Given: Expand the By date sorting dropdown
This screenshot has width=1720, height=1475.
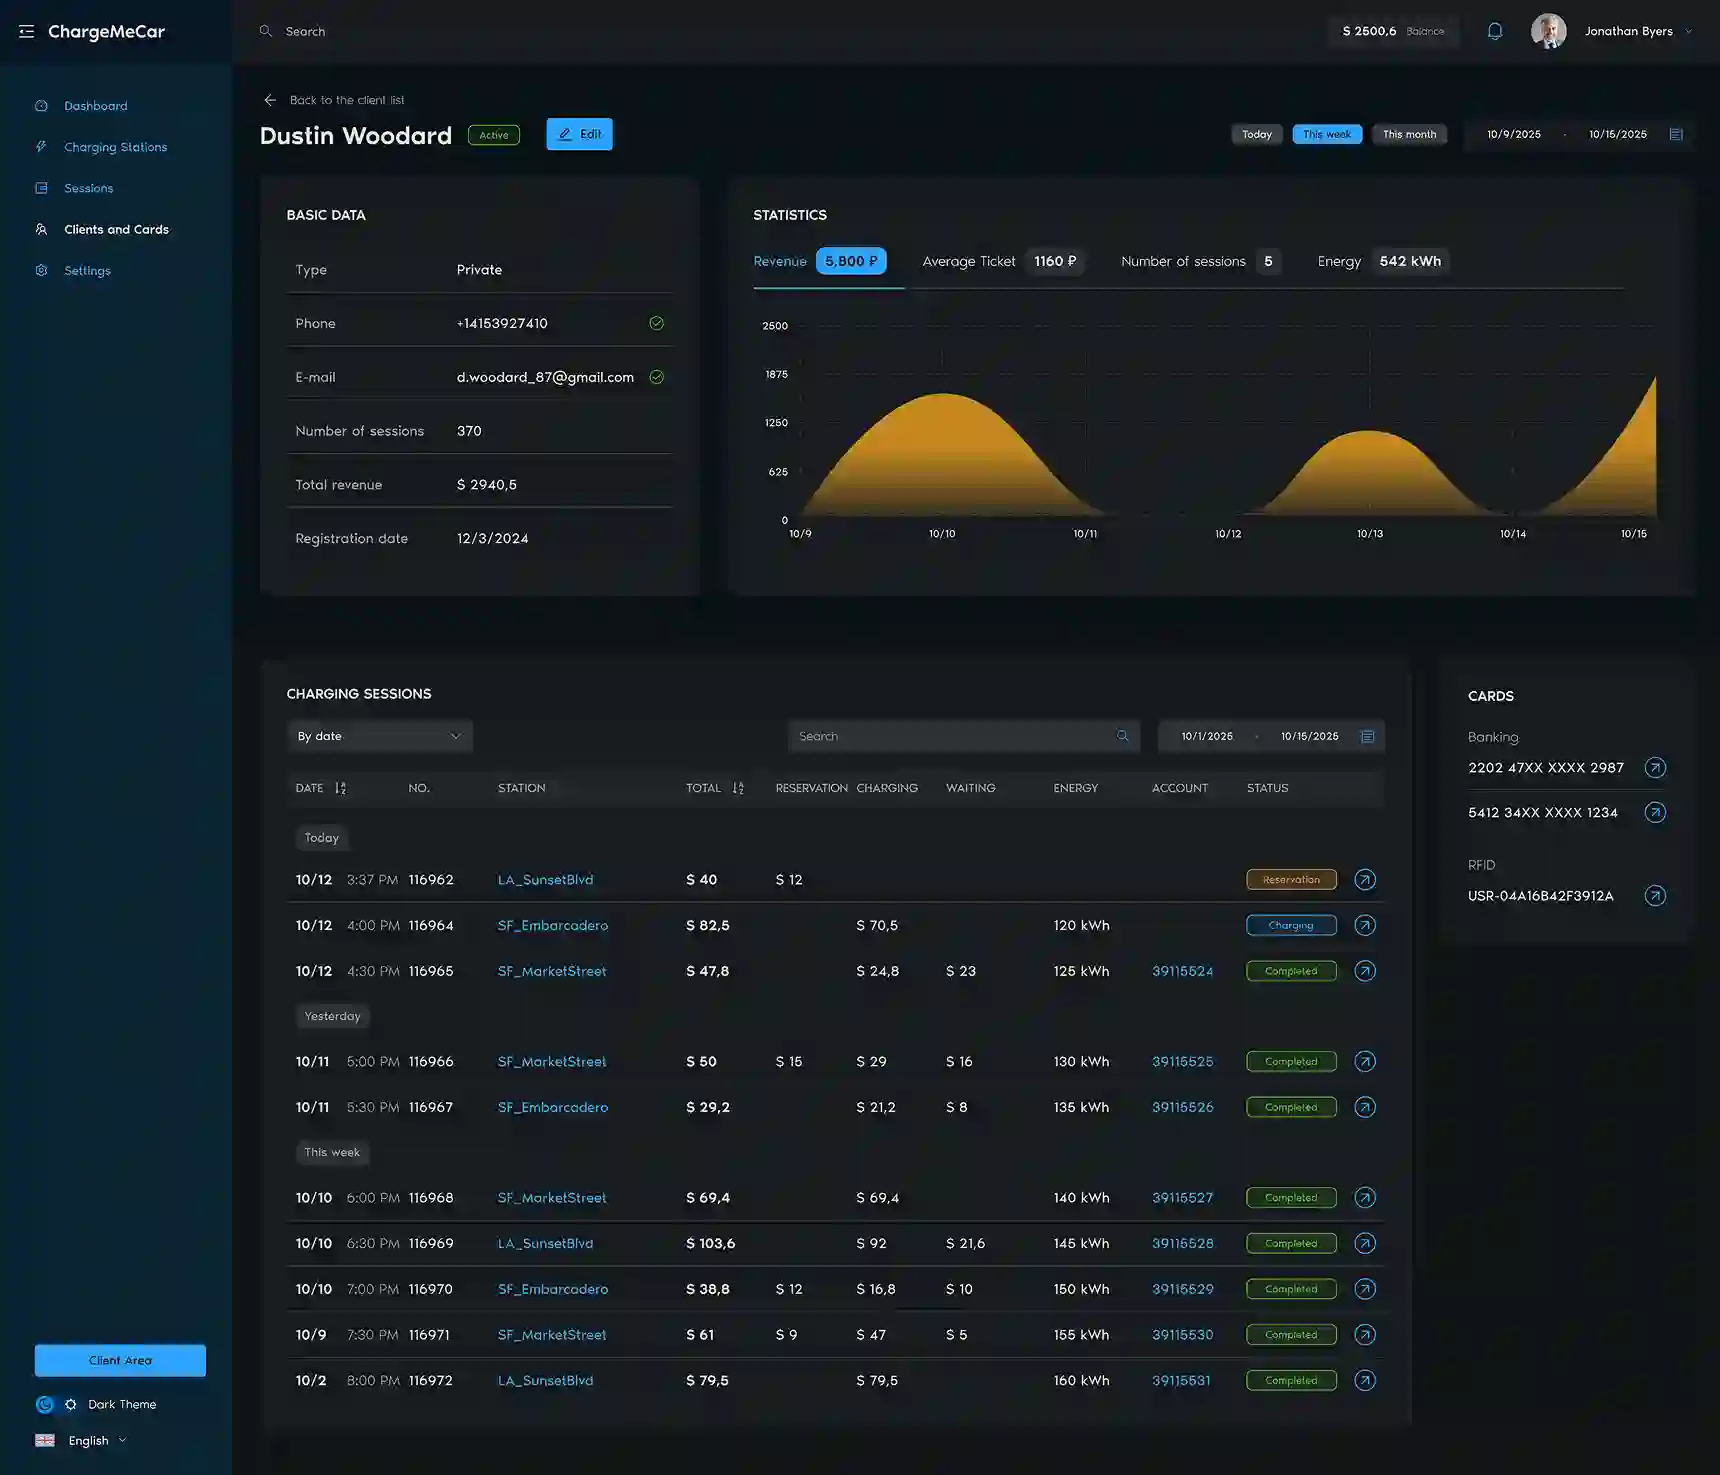Looking at the screenshot, I should [379, 736].
